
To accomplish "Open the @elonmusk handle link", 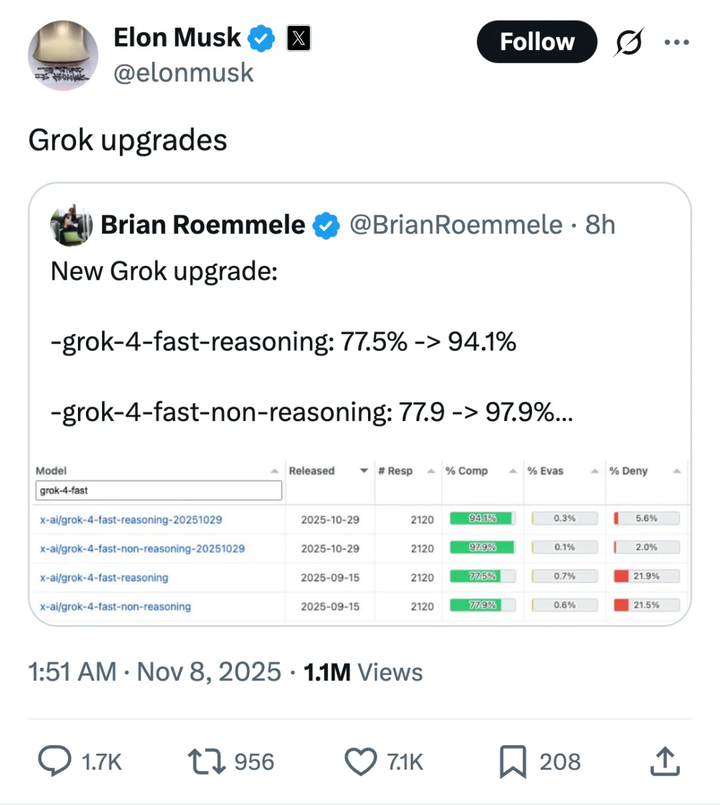I will click(184, 72).
